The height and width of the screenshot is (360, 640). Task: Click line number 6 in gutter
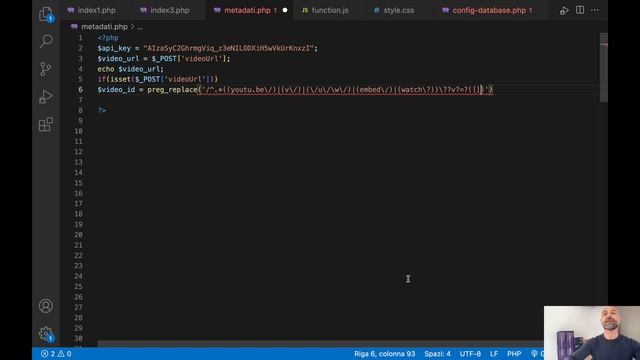coord(80,90)
